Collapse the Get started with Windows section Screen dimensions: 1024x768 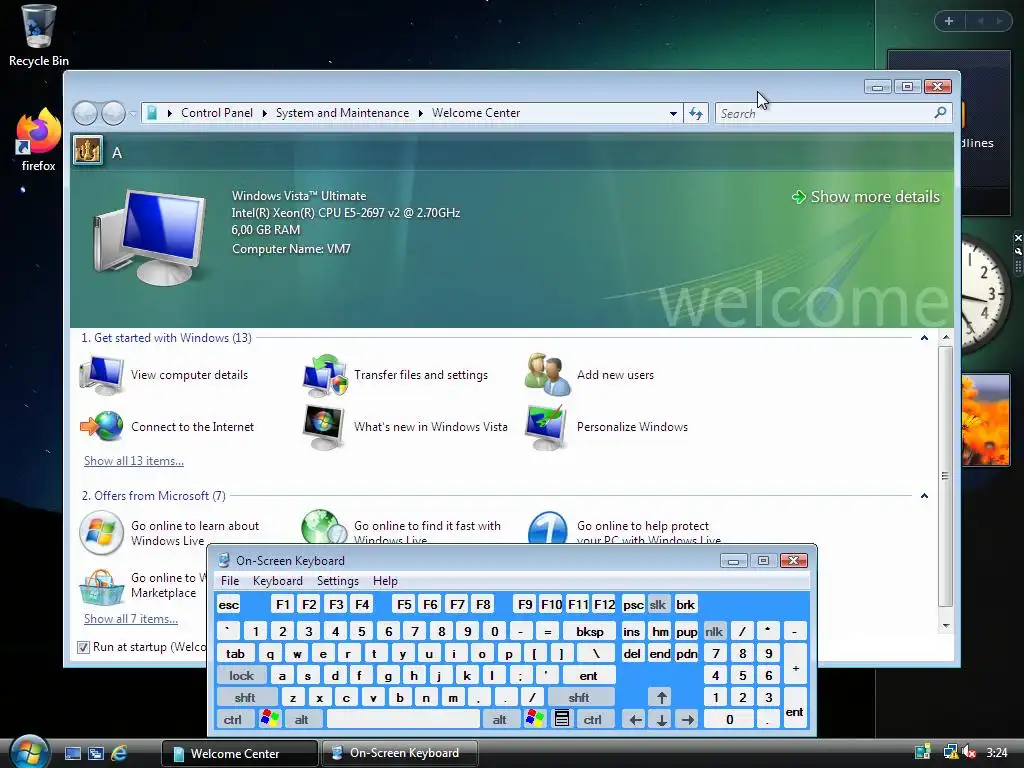[924, 338]
